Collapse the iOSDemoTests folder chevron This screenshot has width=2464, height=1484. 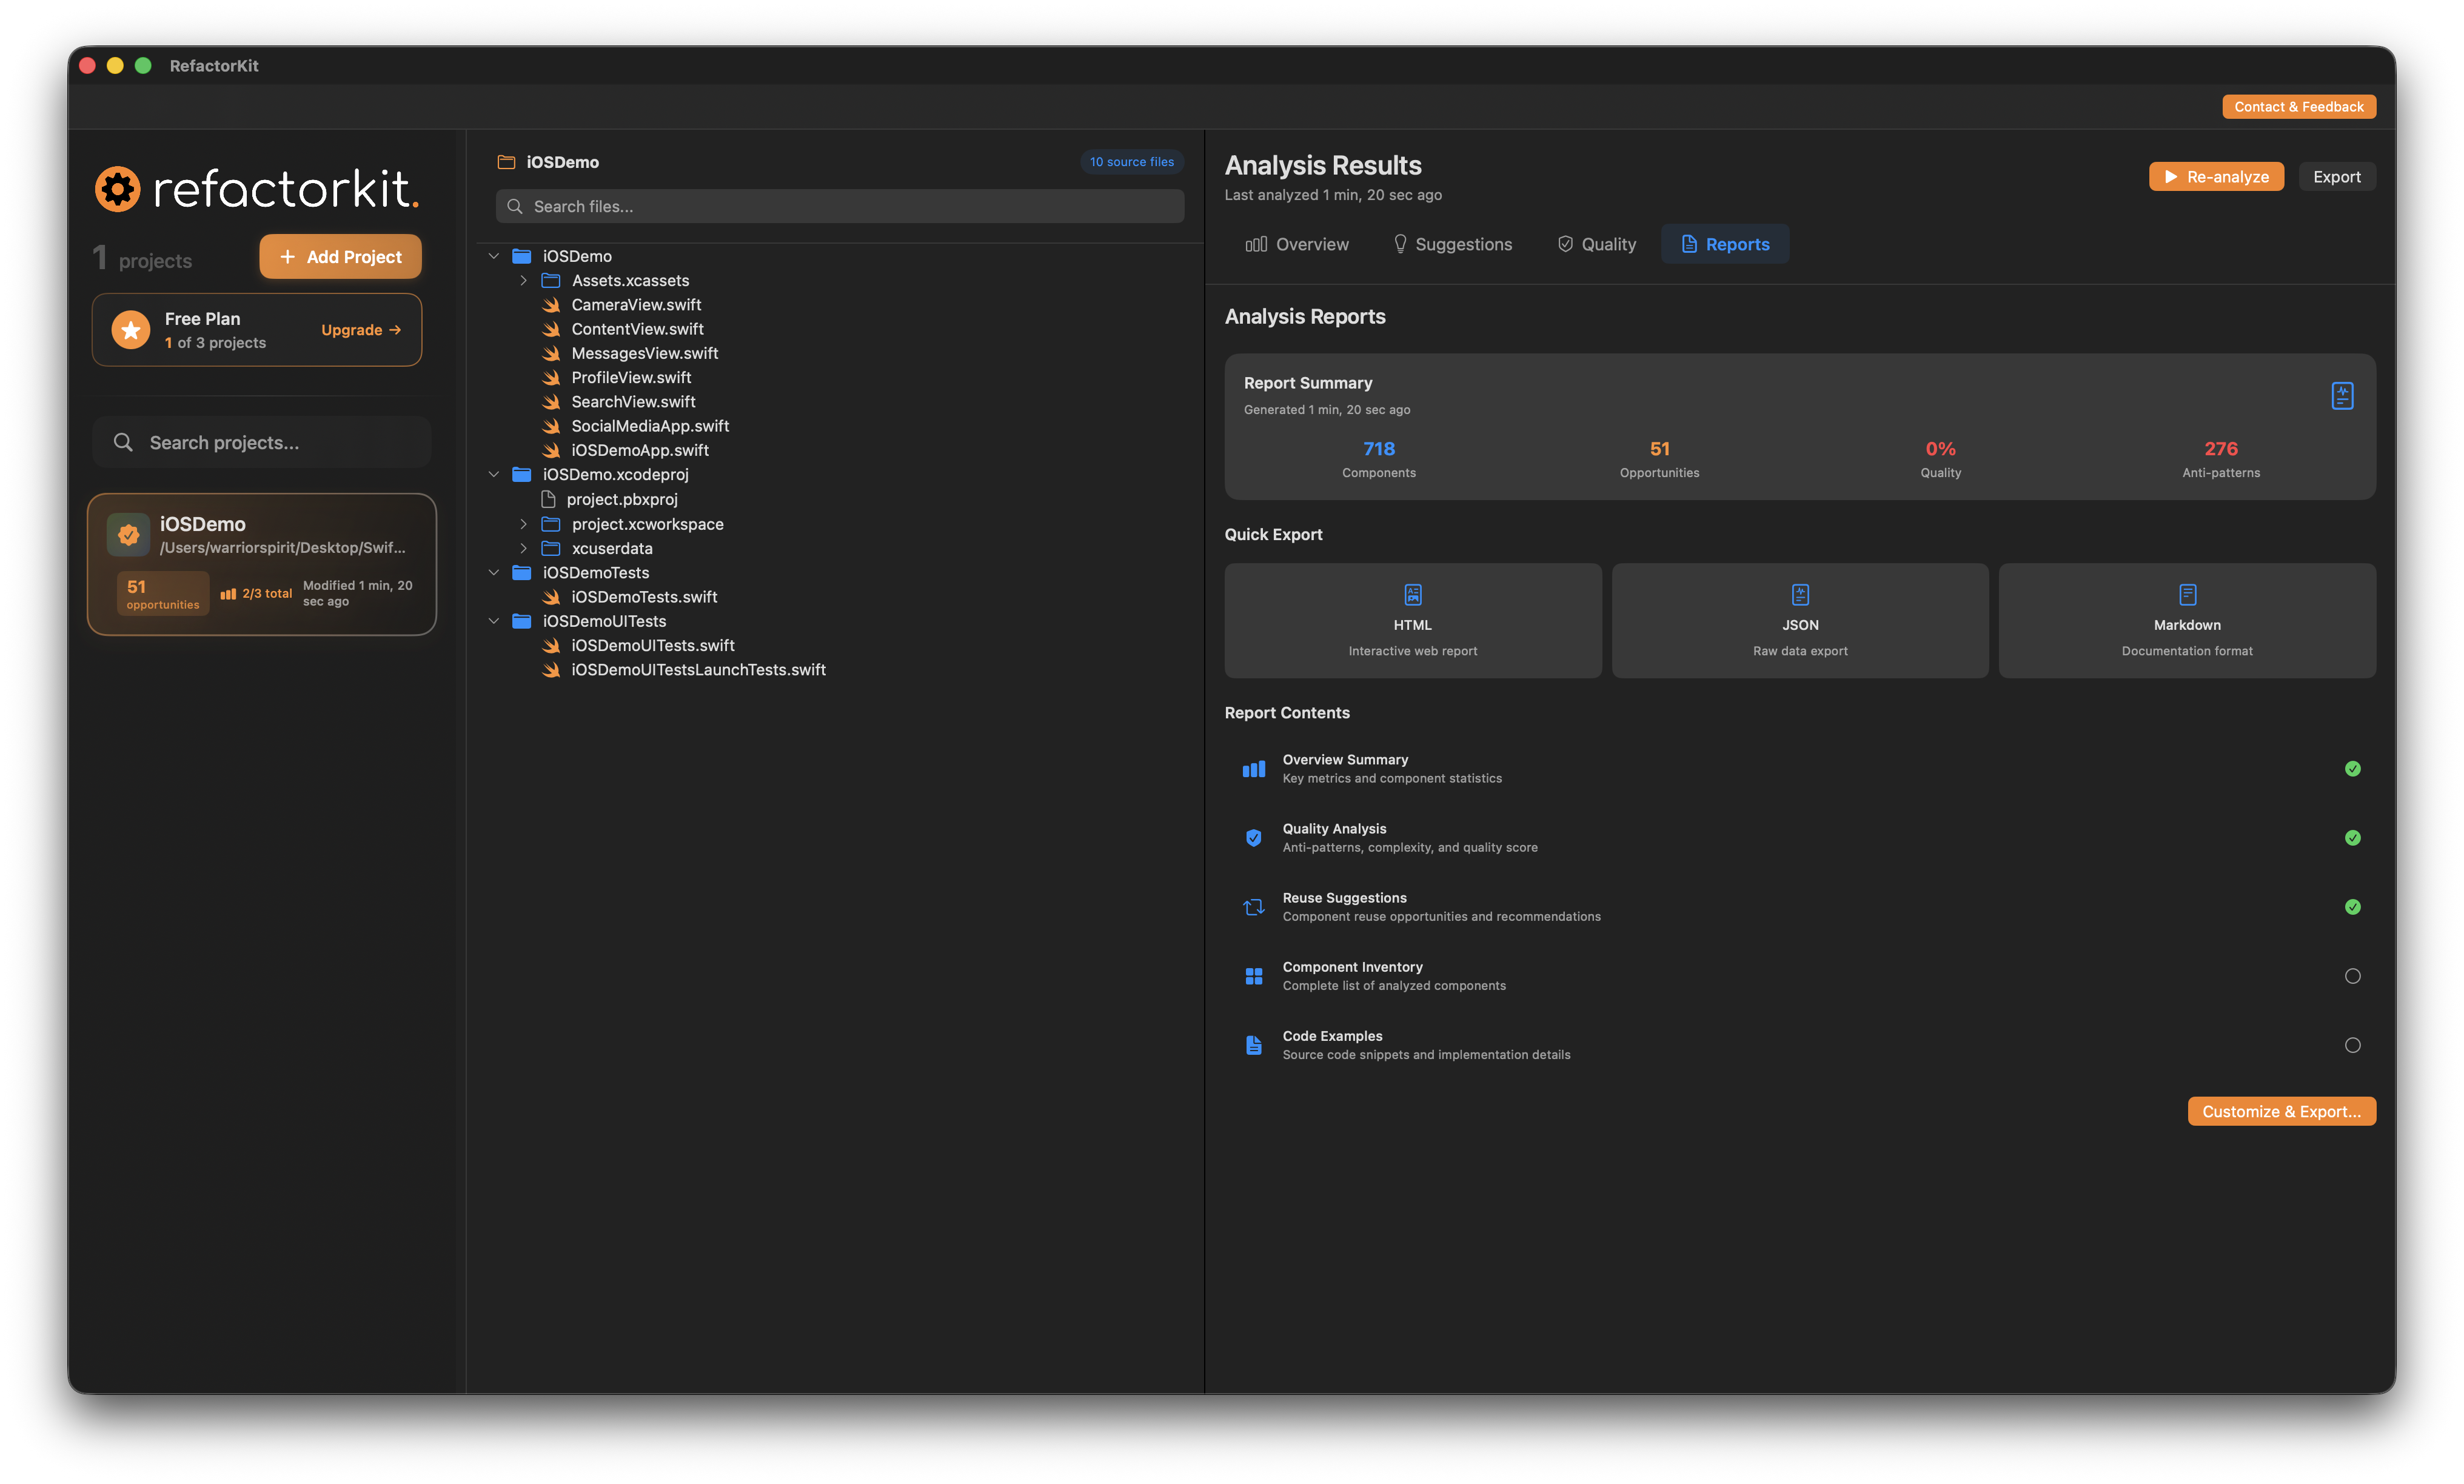[494, 573]
